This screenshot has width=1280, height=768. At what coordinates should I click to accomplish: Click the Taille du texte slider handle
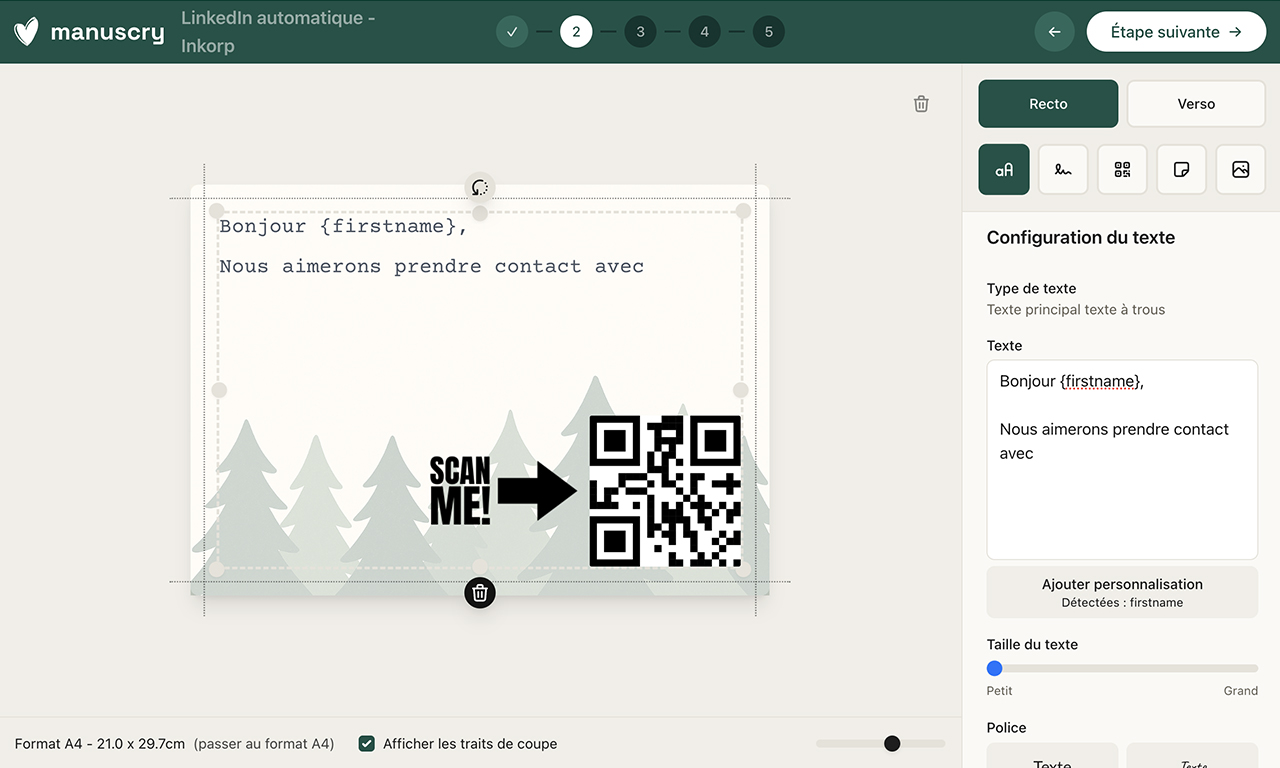click(994, 668)
